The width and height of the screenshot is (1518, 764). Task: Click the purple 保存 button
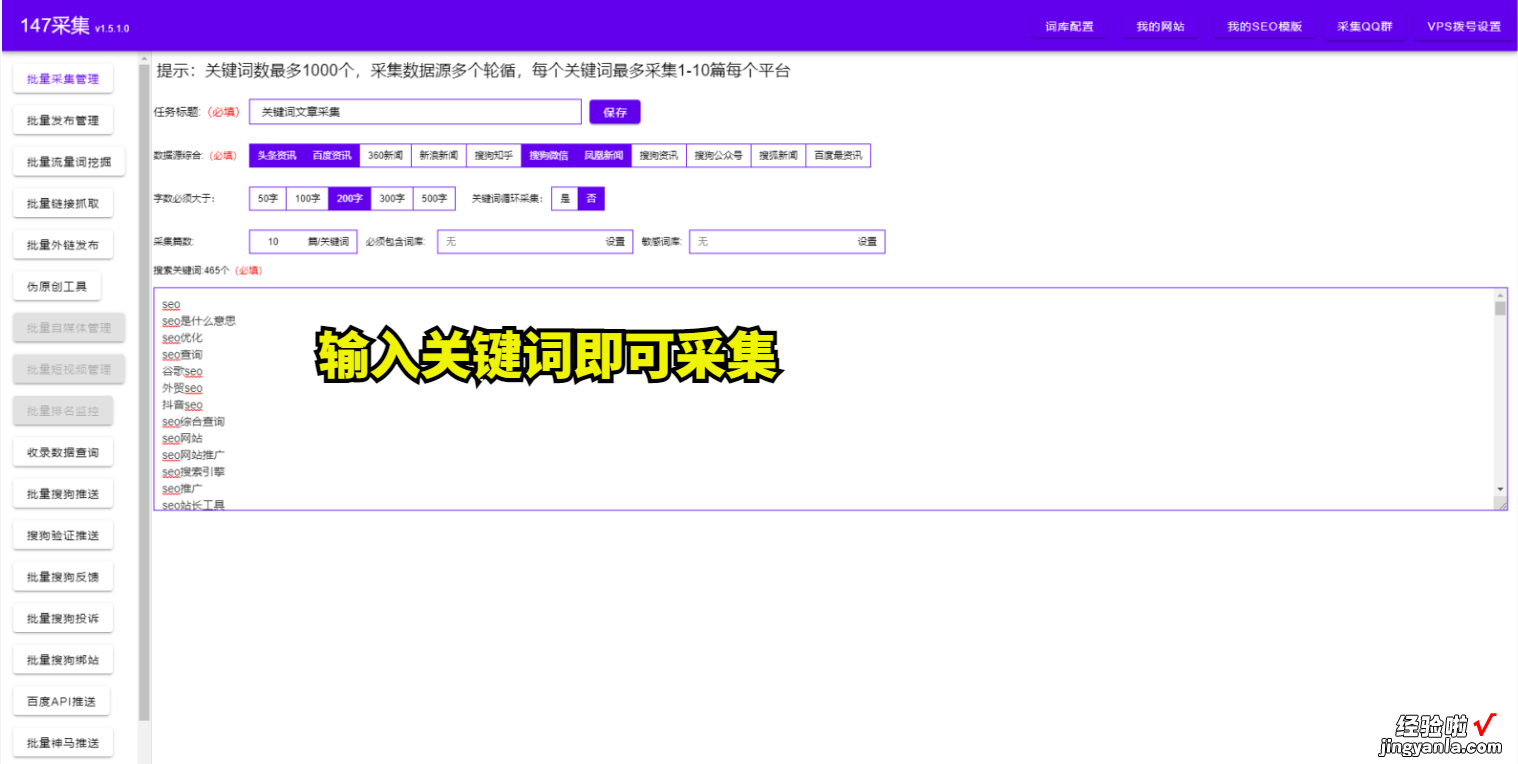tap(615, 112)
